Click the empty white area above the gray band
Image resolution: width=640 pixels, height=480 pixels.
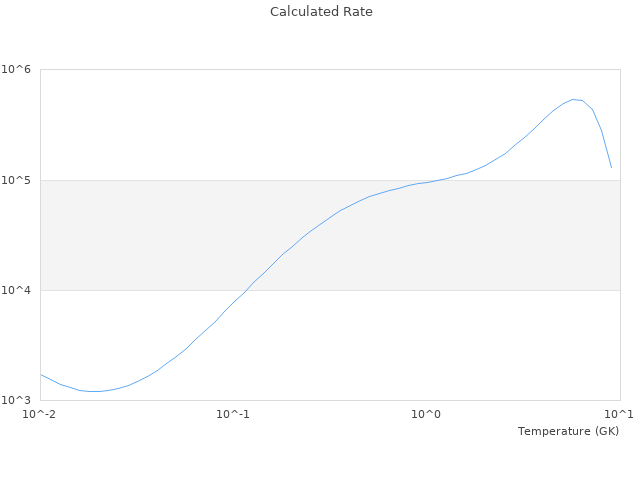coord(200,120)
